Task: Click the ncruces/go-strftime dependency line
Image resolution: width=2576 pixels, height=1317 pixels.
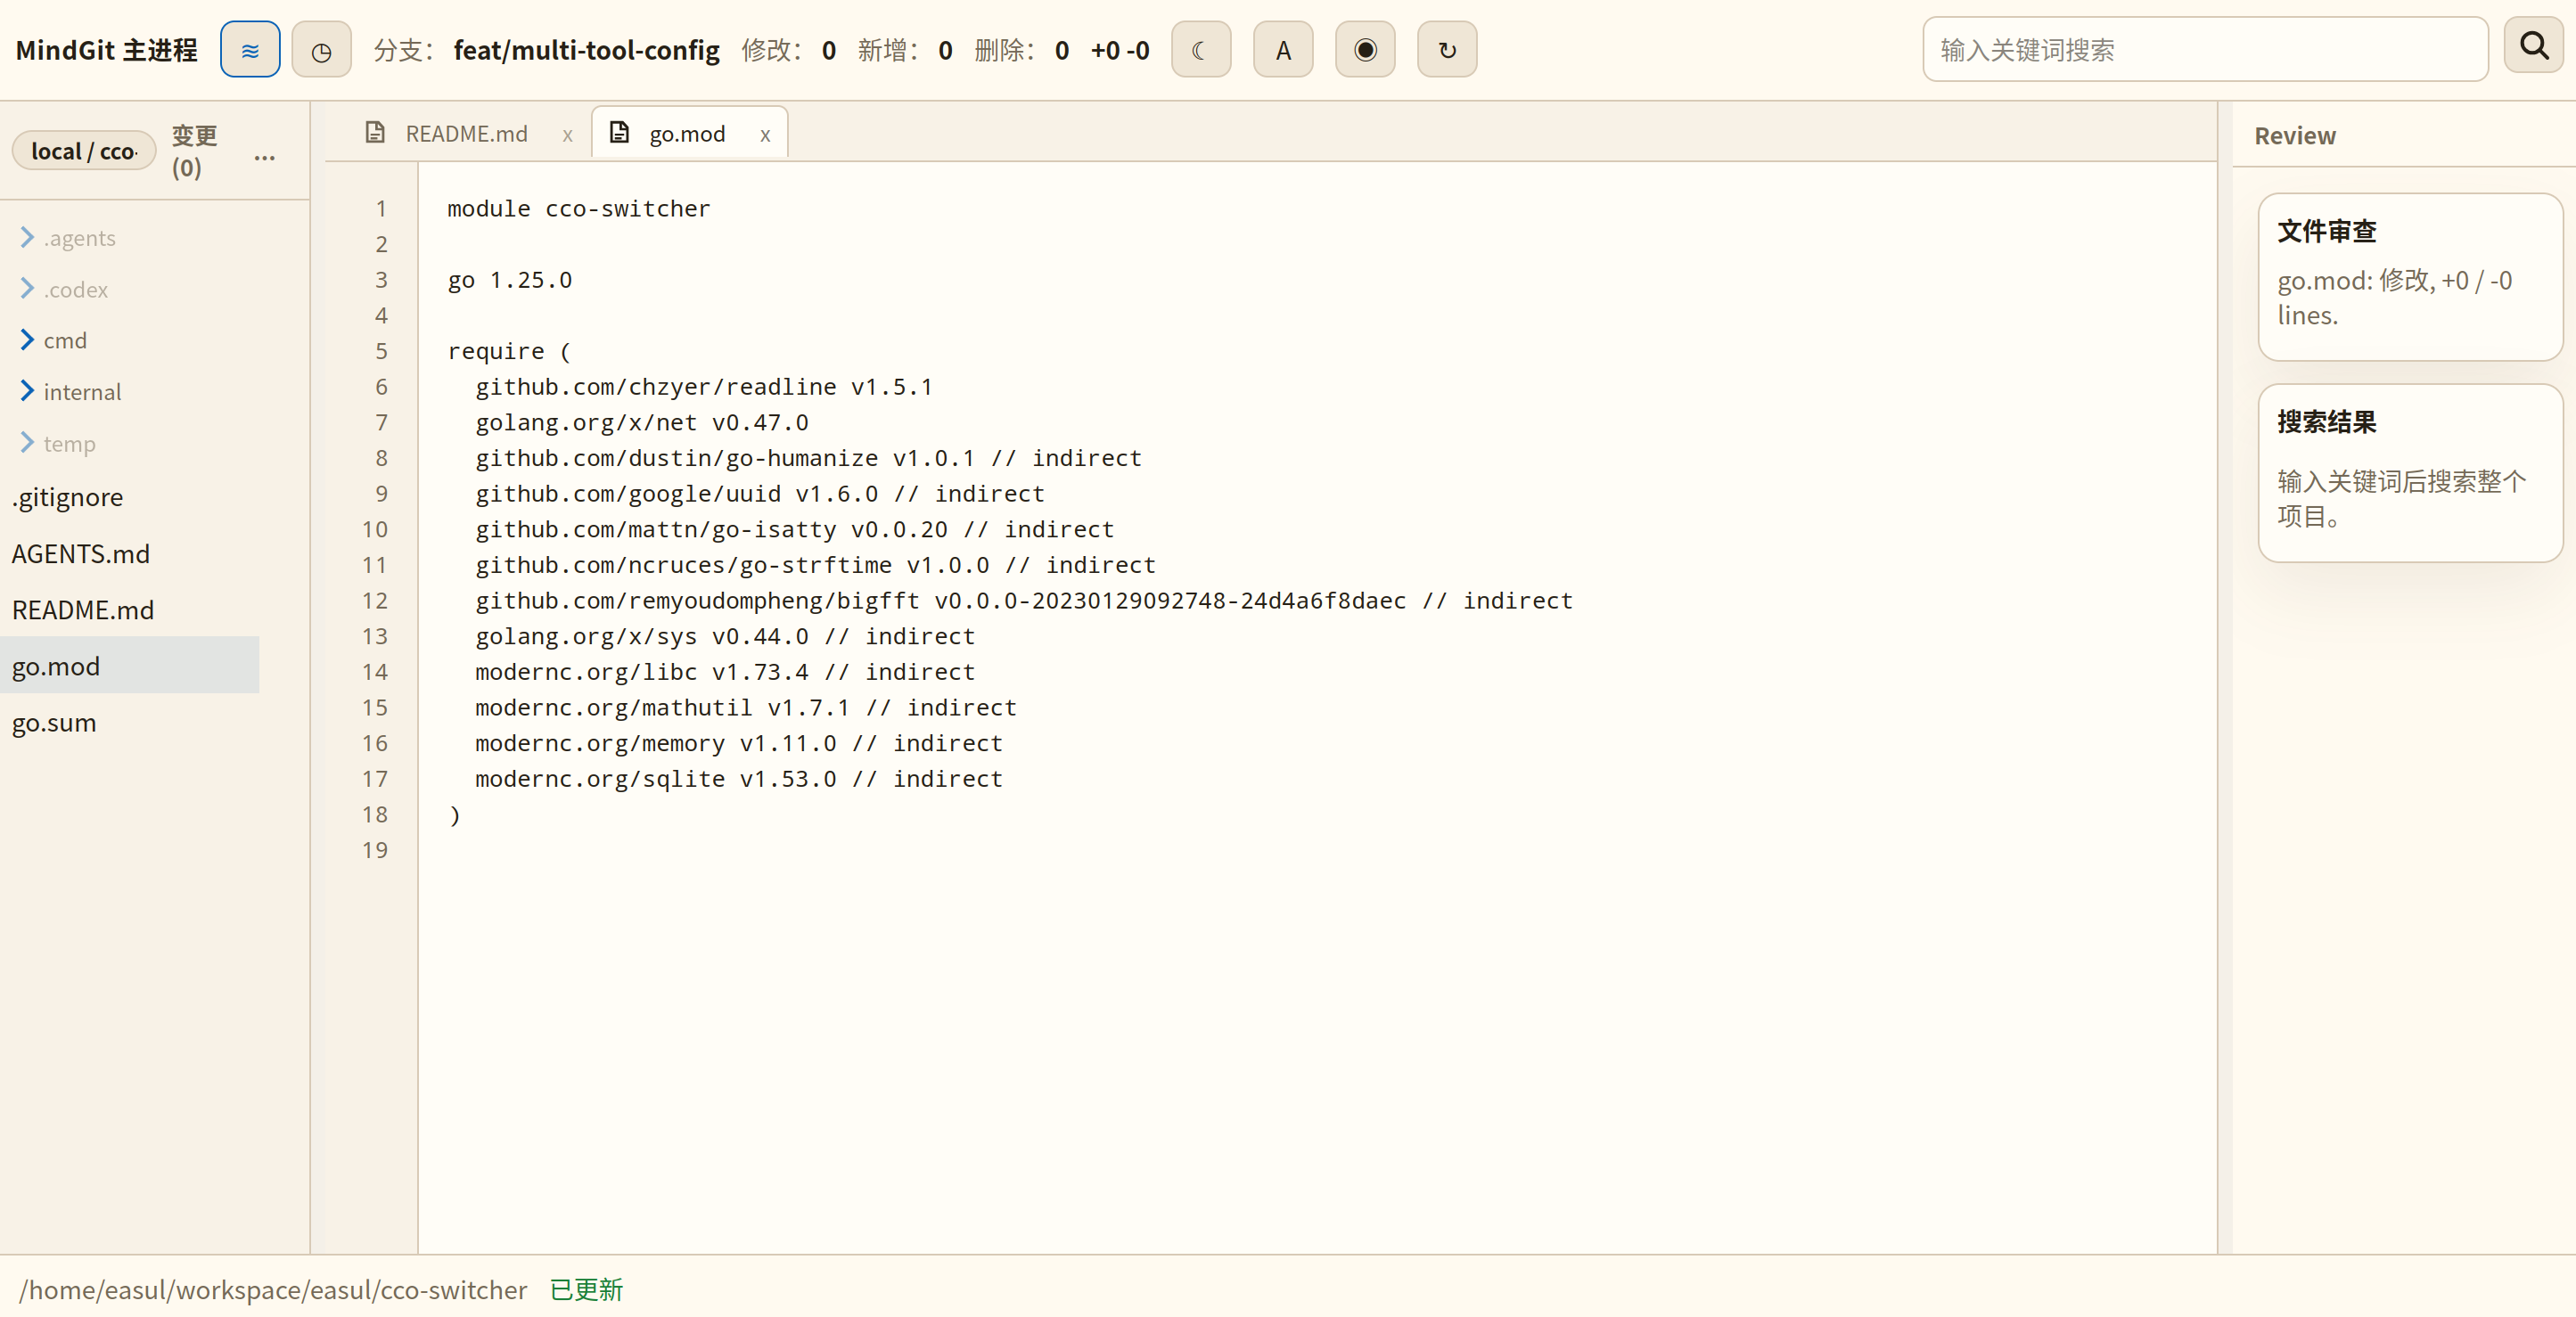Action: click(x=815, y=565)
